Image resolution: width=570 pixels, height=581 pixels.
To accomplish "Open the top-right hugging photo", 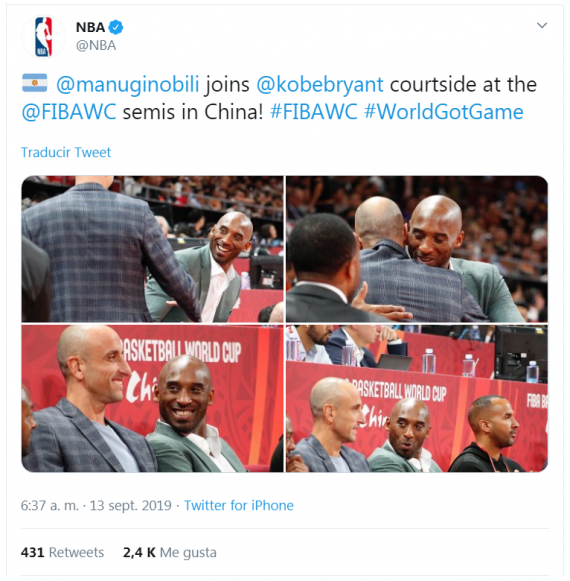I will [x=417, y=249].
